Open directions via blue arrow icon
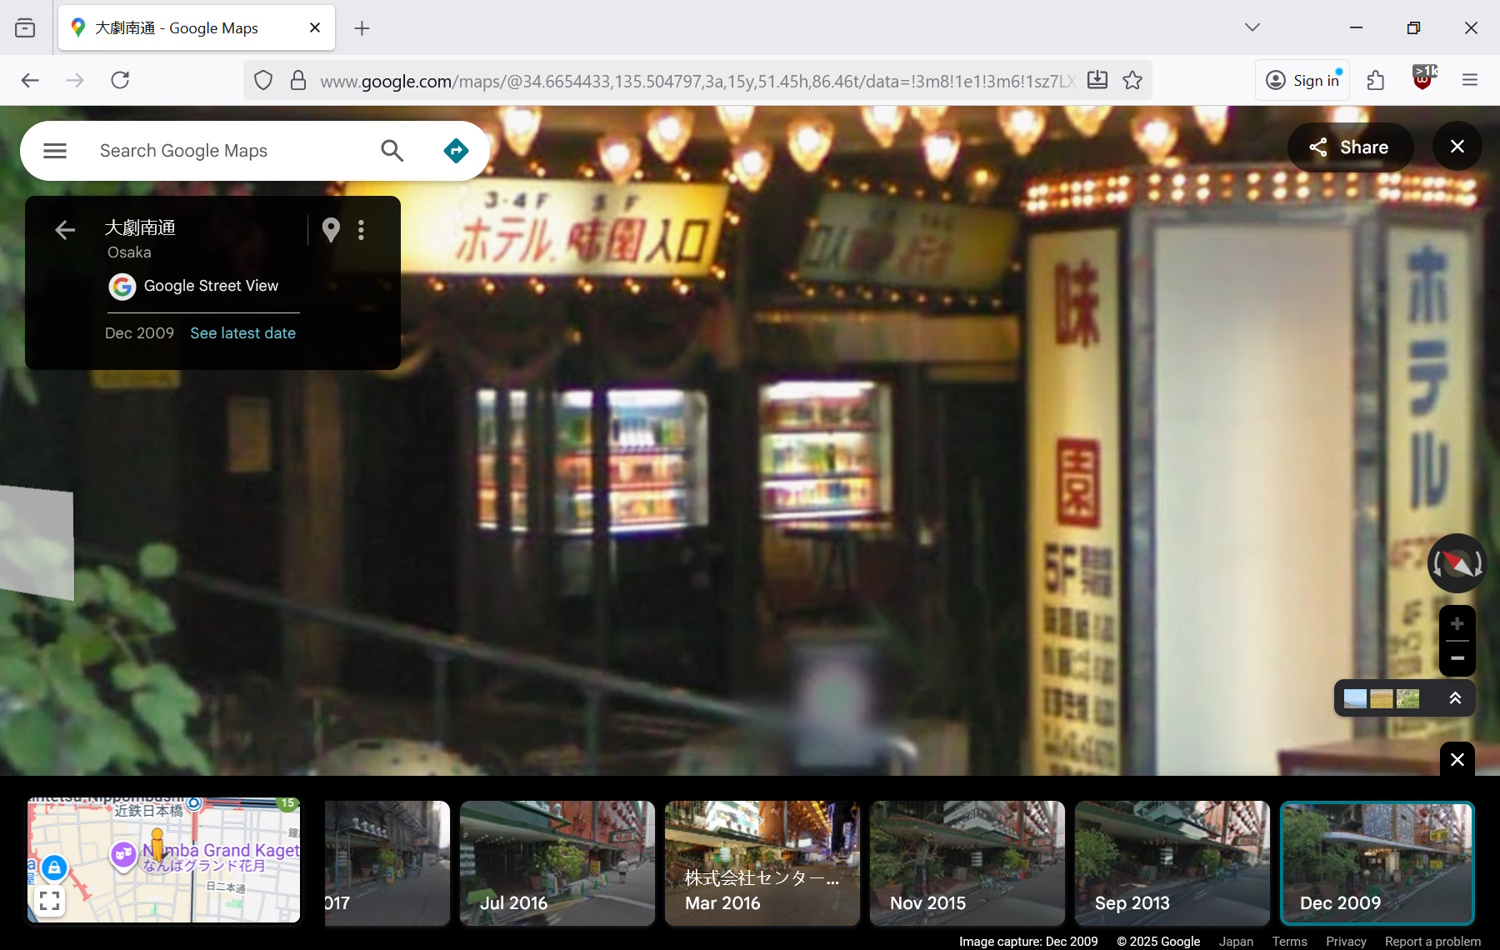 click(x=456, y=151)
